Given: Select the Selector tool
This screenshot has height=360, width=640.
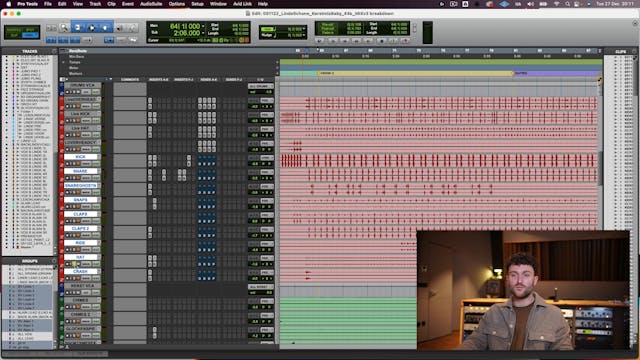Looking at the screenshot, I should click(x=92, y=28).
